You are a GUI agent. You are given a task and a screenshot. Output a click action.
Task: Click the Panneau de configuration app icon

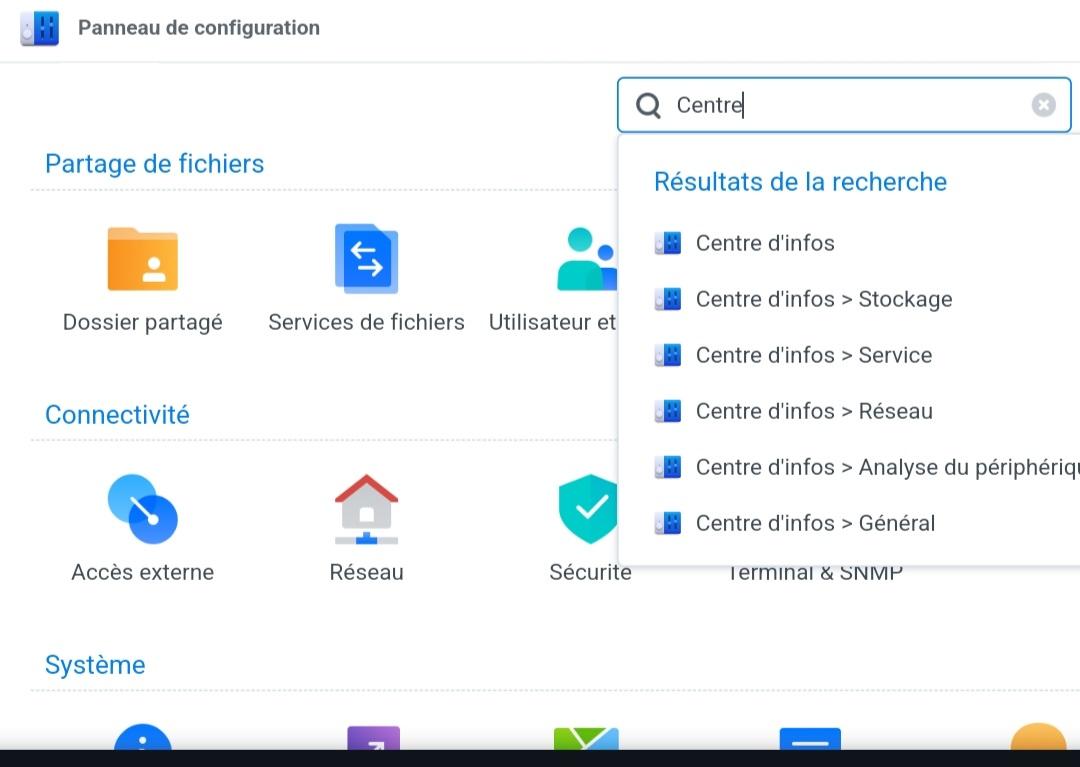pos(40,28)
